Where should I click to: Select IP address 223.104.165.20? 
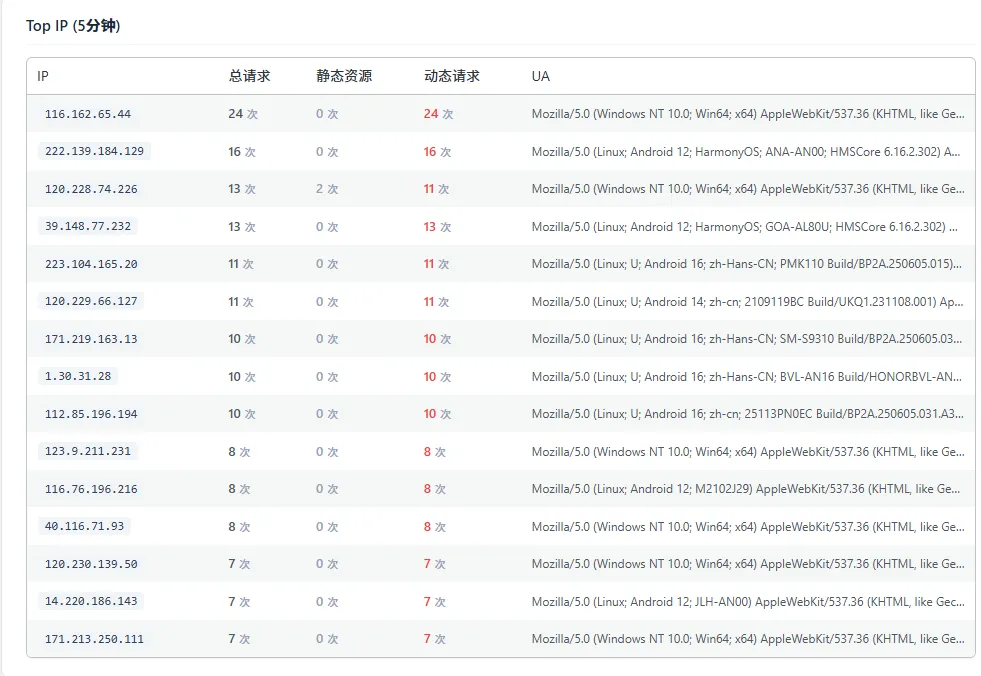(x=91, y=264)
